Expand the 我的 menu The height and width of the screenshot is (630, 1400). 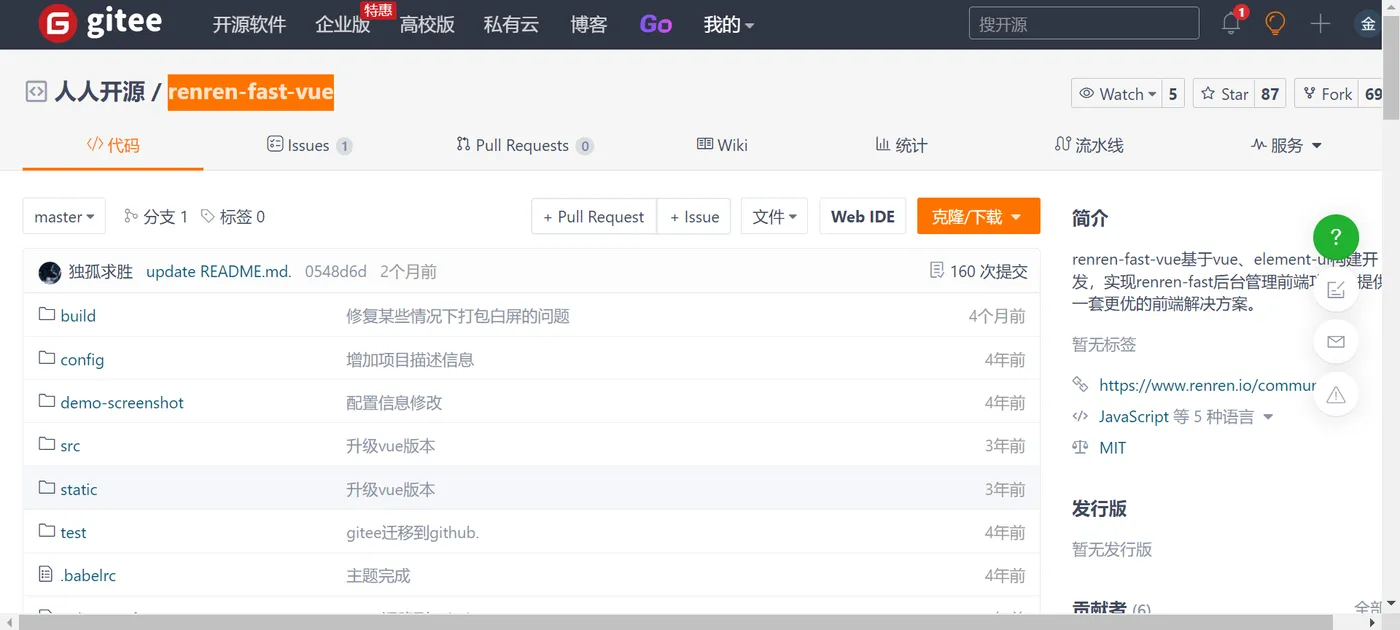[x=729, y=25]
